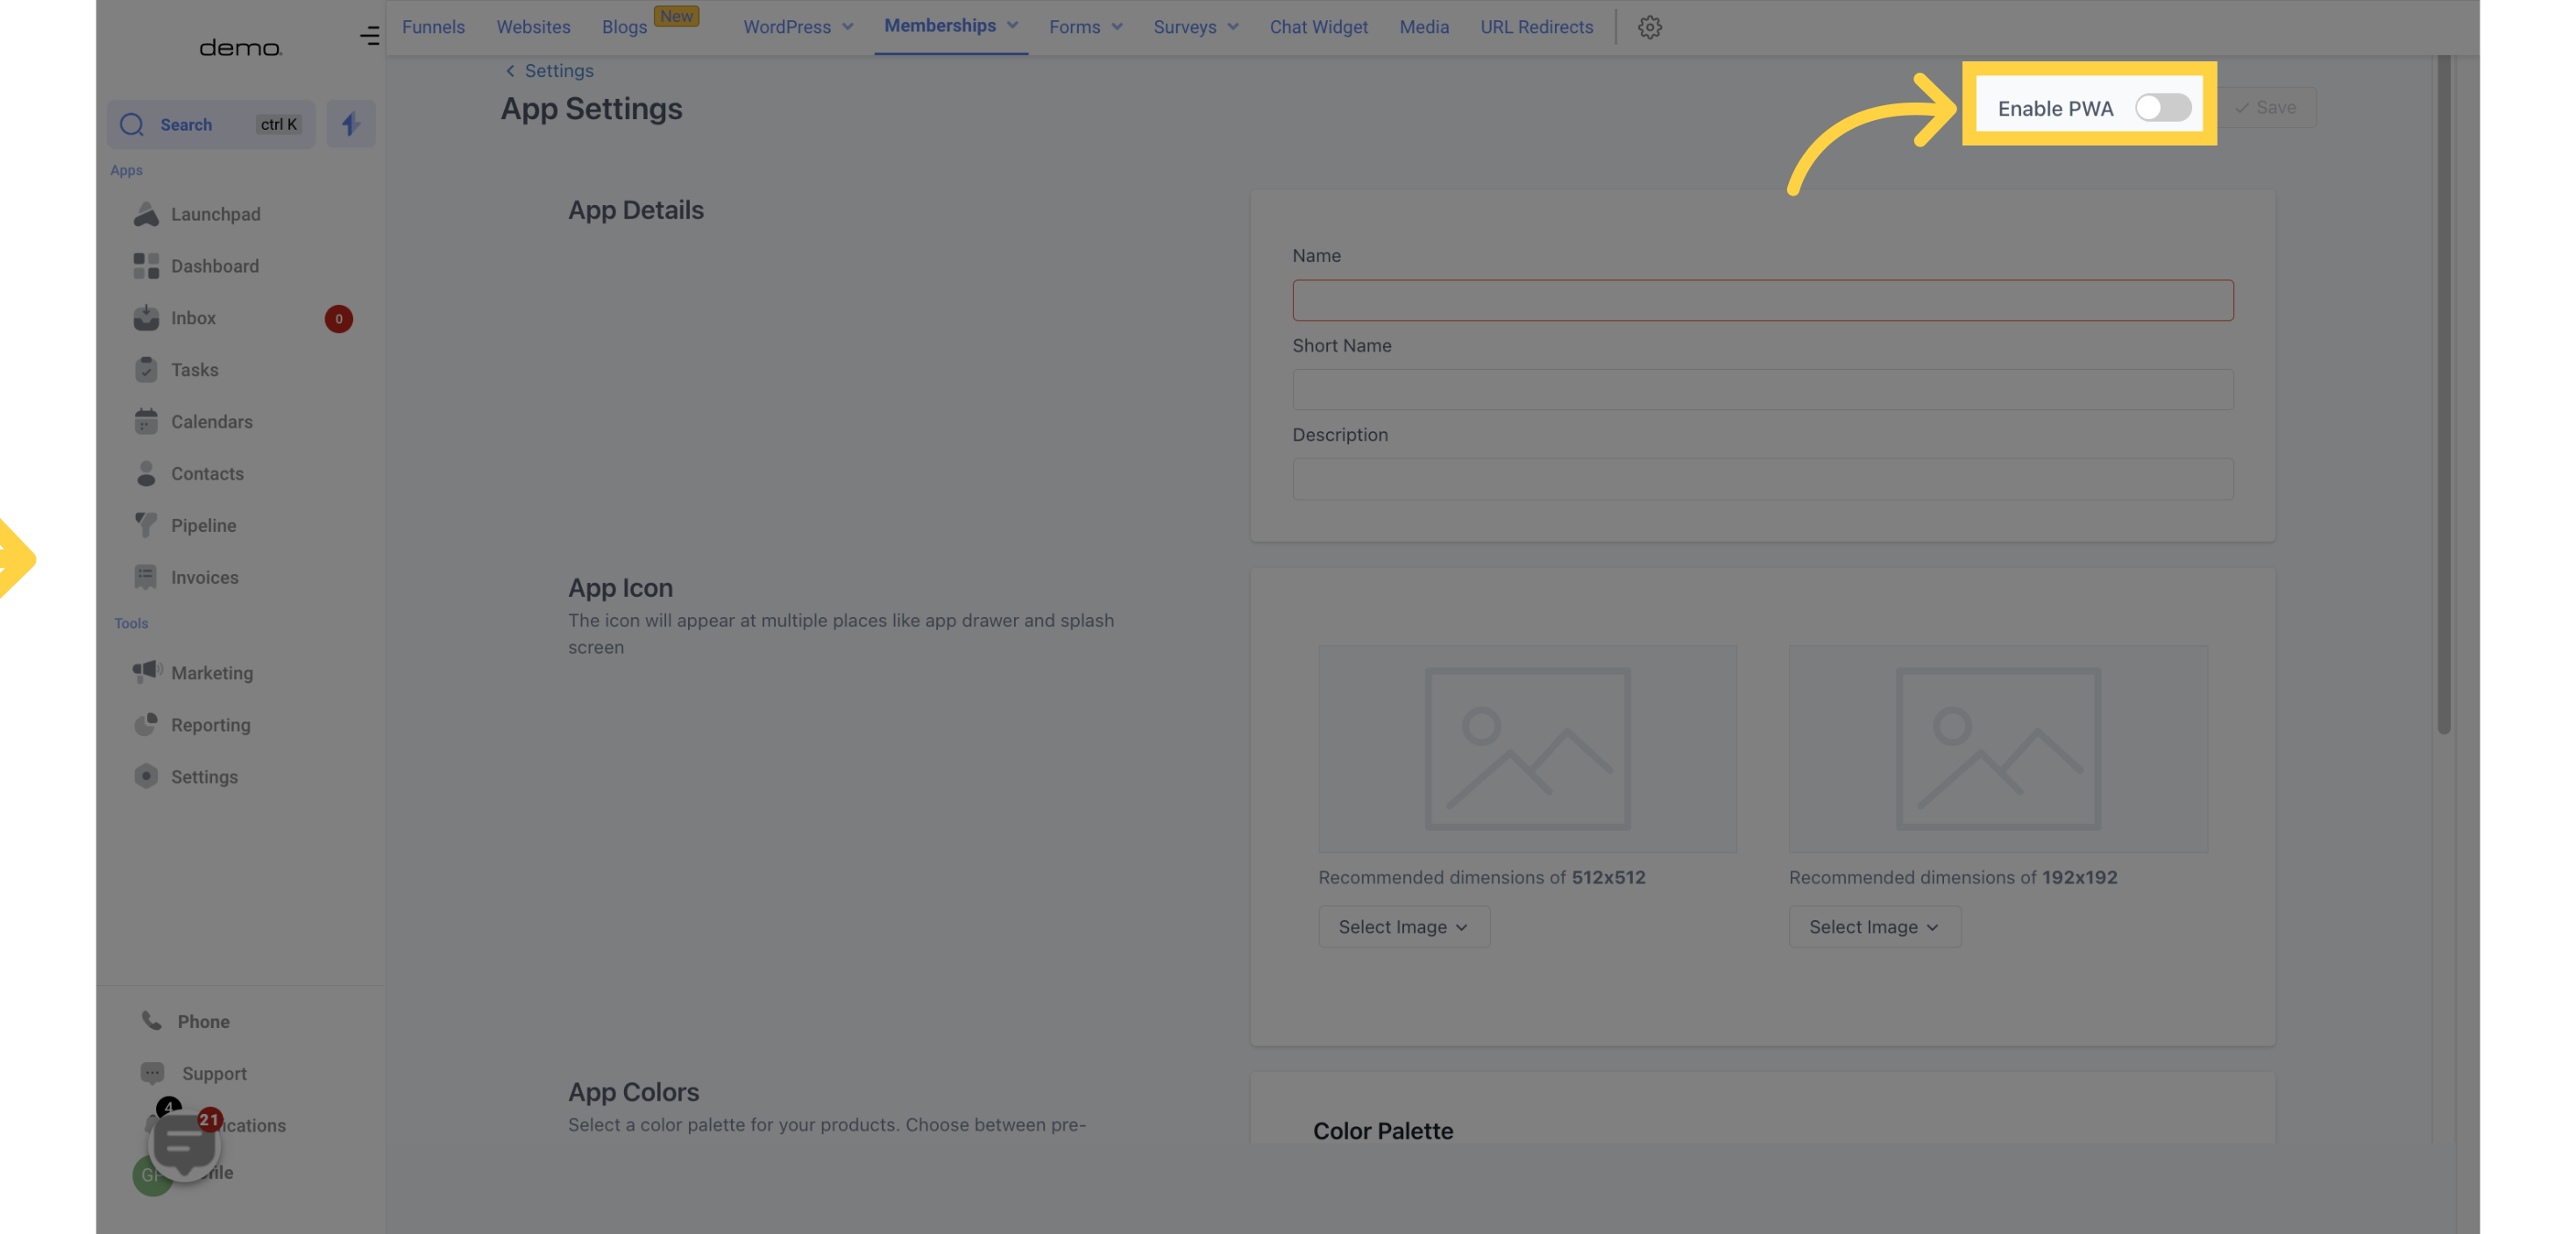Click the Save button

coord(2266,107)
